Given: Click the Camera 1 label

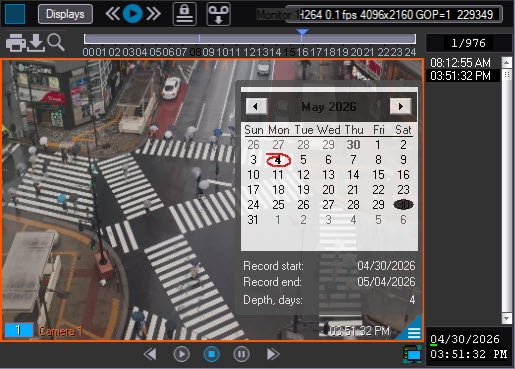Looking at the screenshot, I should click(60, 331).
